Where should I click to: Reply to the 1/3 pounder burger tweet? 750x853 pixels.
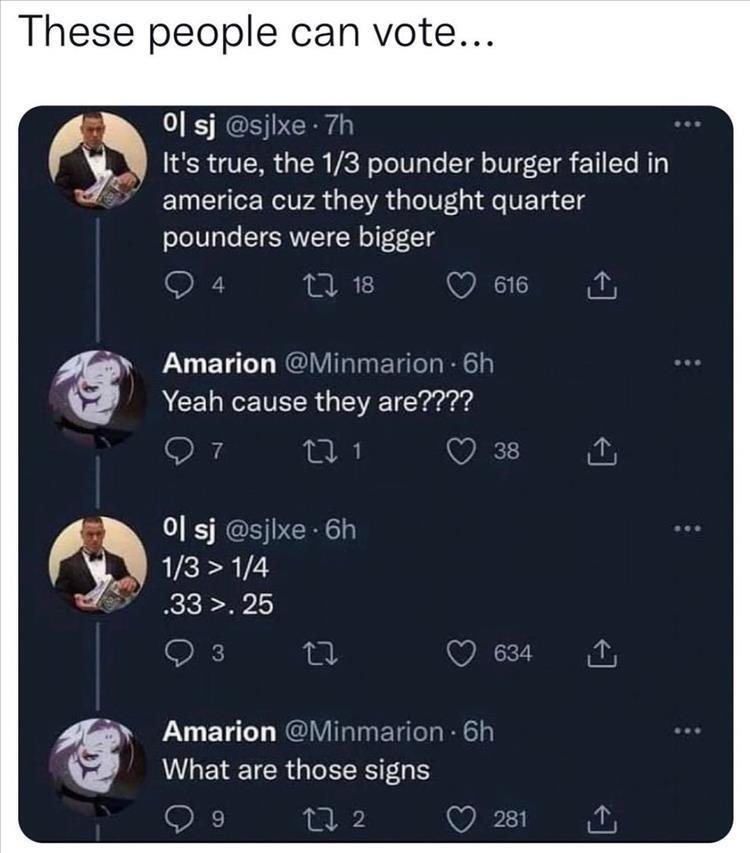coord(176,286)
